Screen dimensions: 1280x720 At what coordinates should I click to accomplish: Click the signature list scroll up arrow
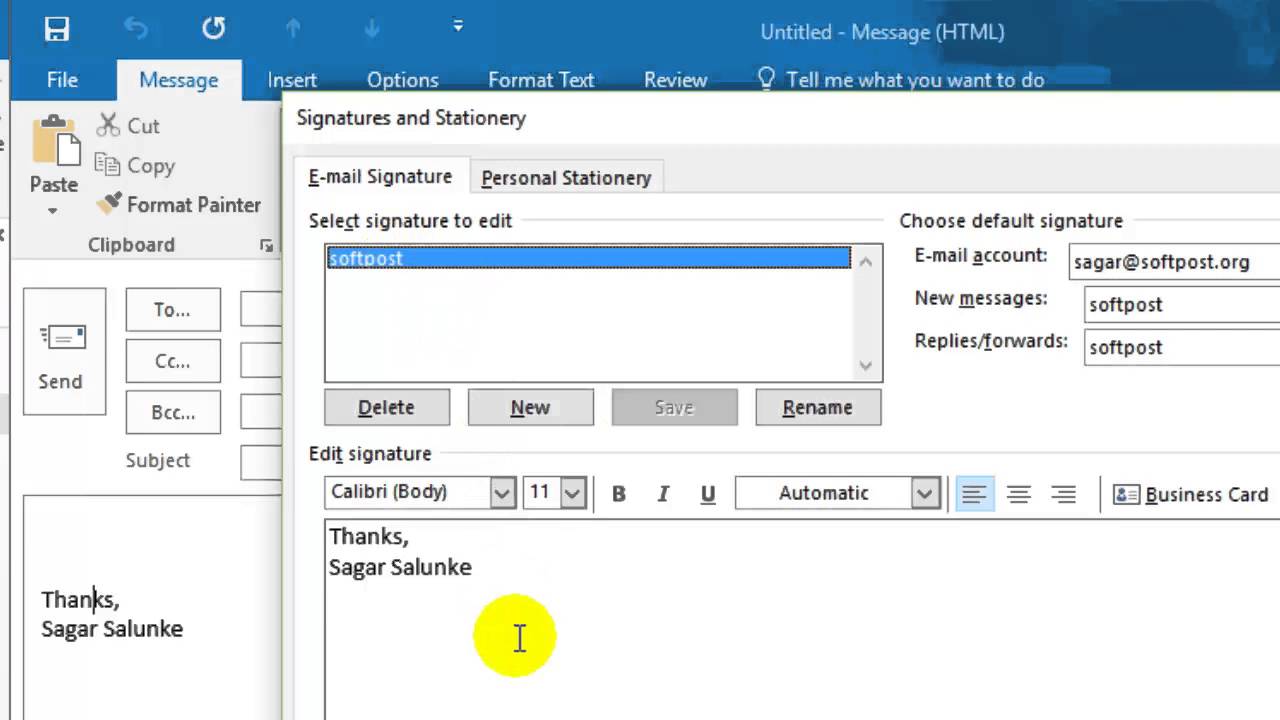click(866, 261)
